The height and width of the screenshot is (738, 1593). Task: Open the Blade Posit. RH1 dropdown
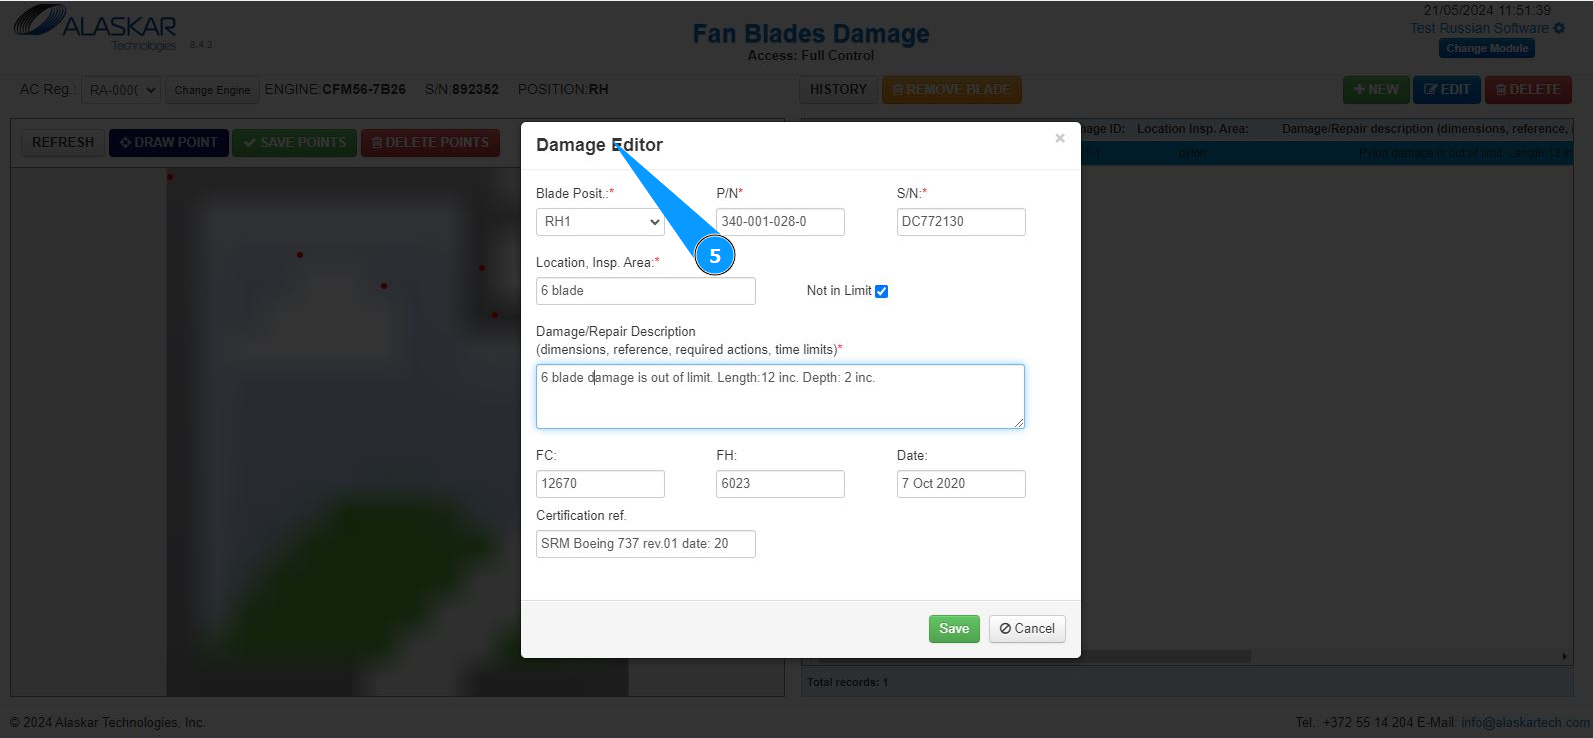click(x=601, y=222)
